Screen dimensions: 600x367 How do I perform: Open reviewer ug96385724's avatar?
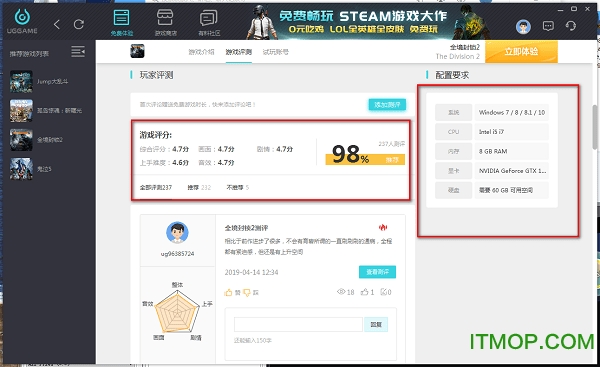tap(177, 232)
